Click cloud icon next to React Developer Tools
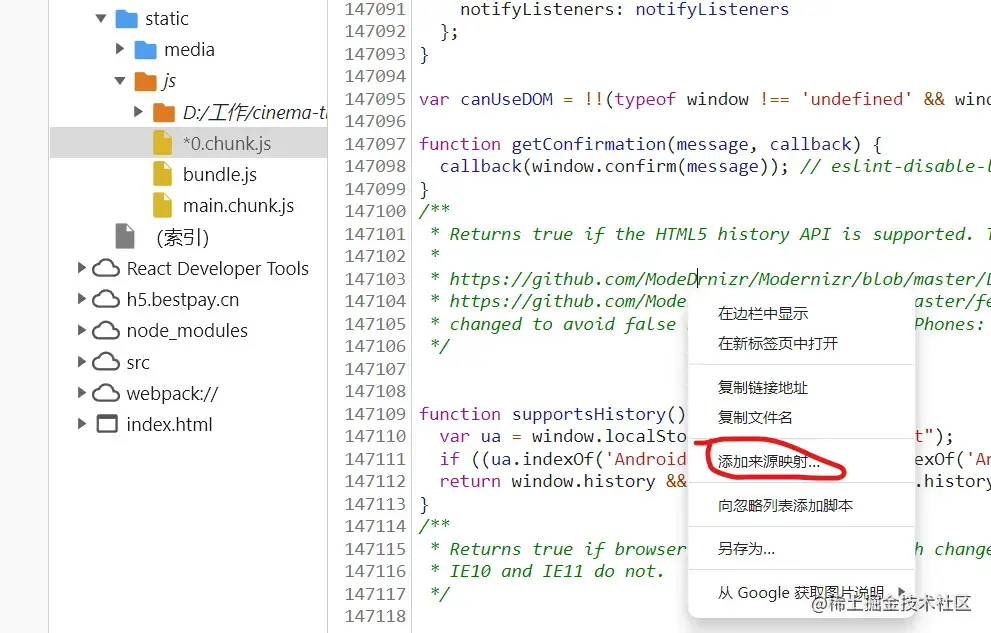Viewport: 991px width, 633px height. [x=106, y=268]
